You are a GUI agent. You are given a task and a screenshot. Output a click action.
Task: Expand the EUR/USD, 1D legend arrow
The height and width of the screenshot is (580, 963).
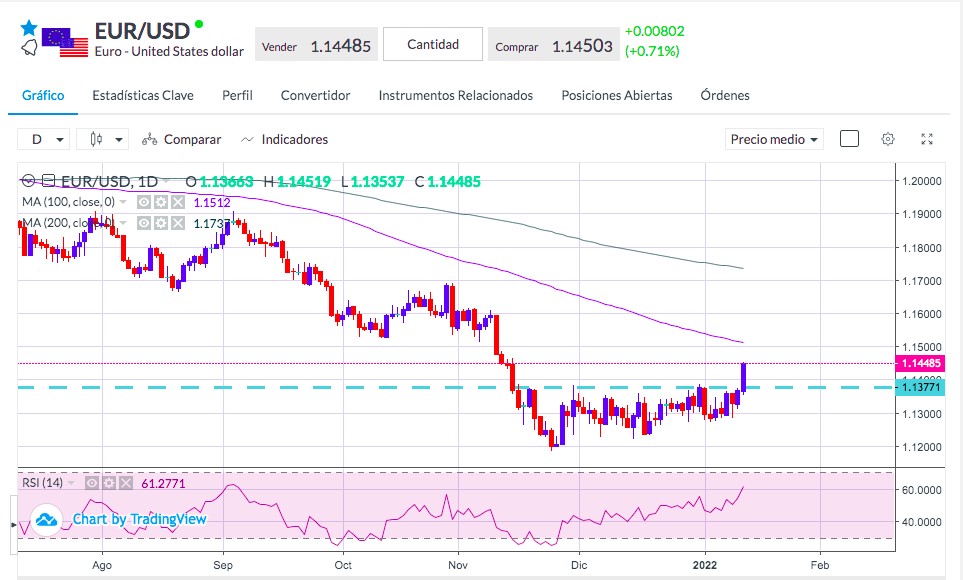coord(166,181)
